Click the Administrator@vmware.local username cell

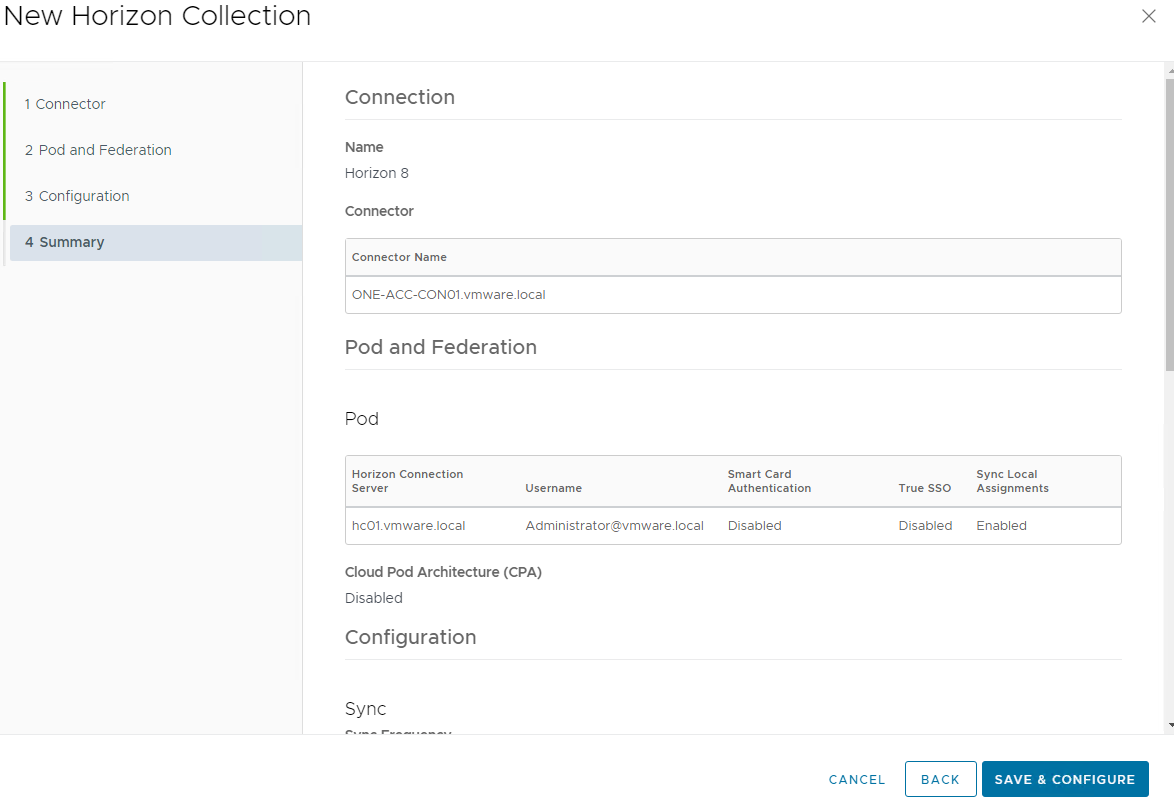click(x=614, y=525)
